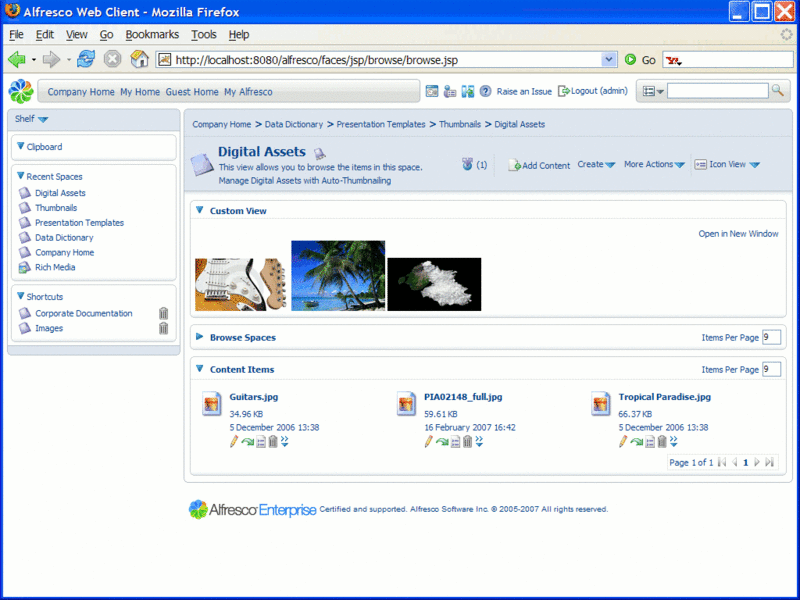Open the Create dropdown menu

596,165
